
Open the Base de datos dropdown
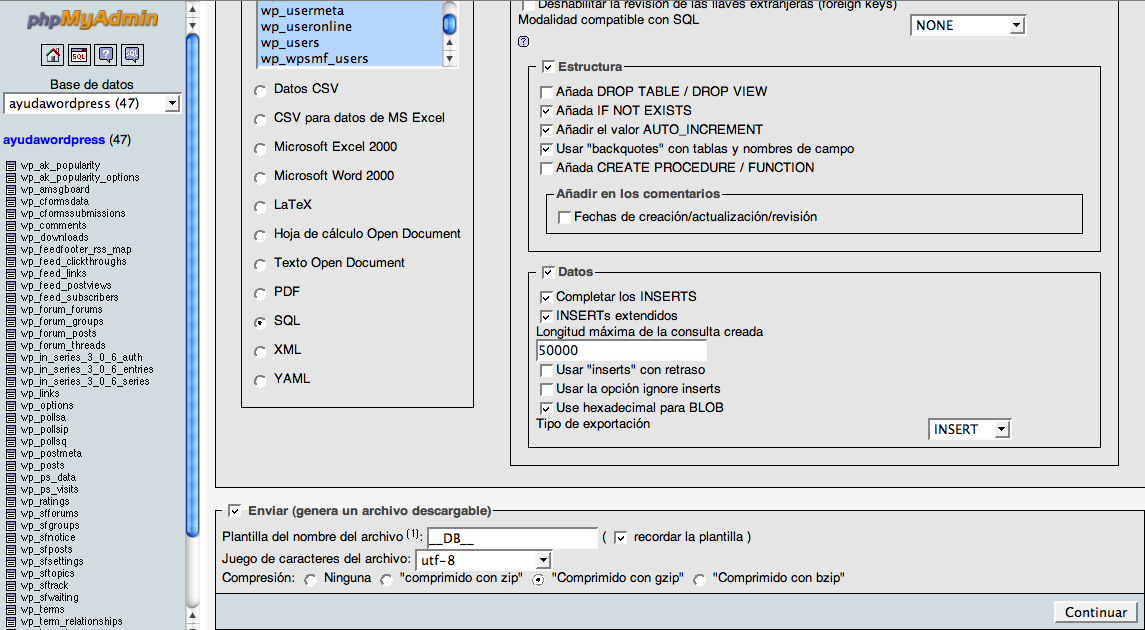click(92, 104)
